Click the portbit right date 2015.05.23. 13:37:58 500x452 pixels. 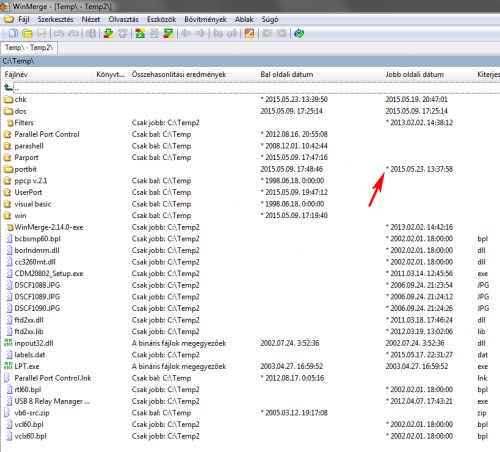click(x=419, y=169)
